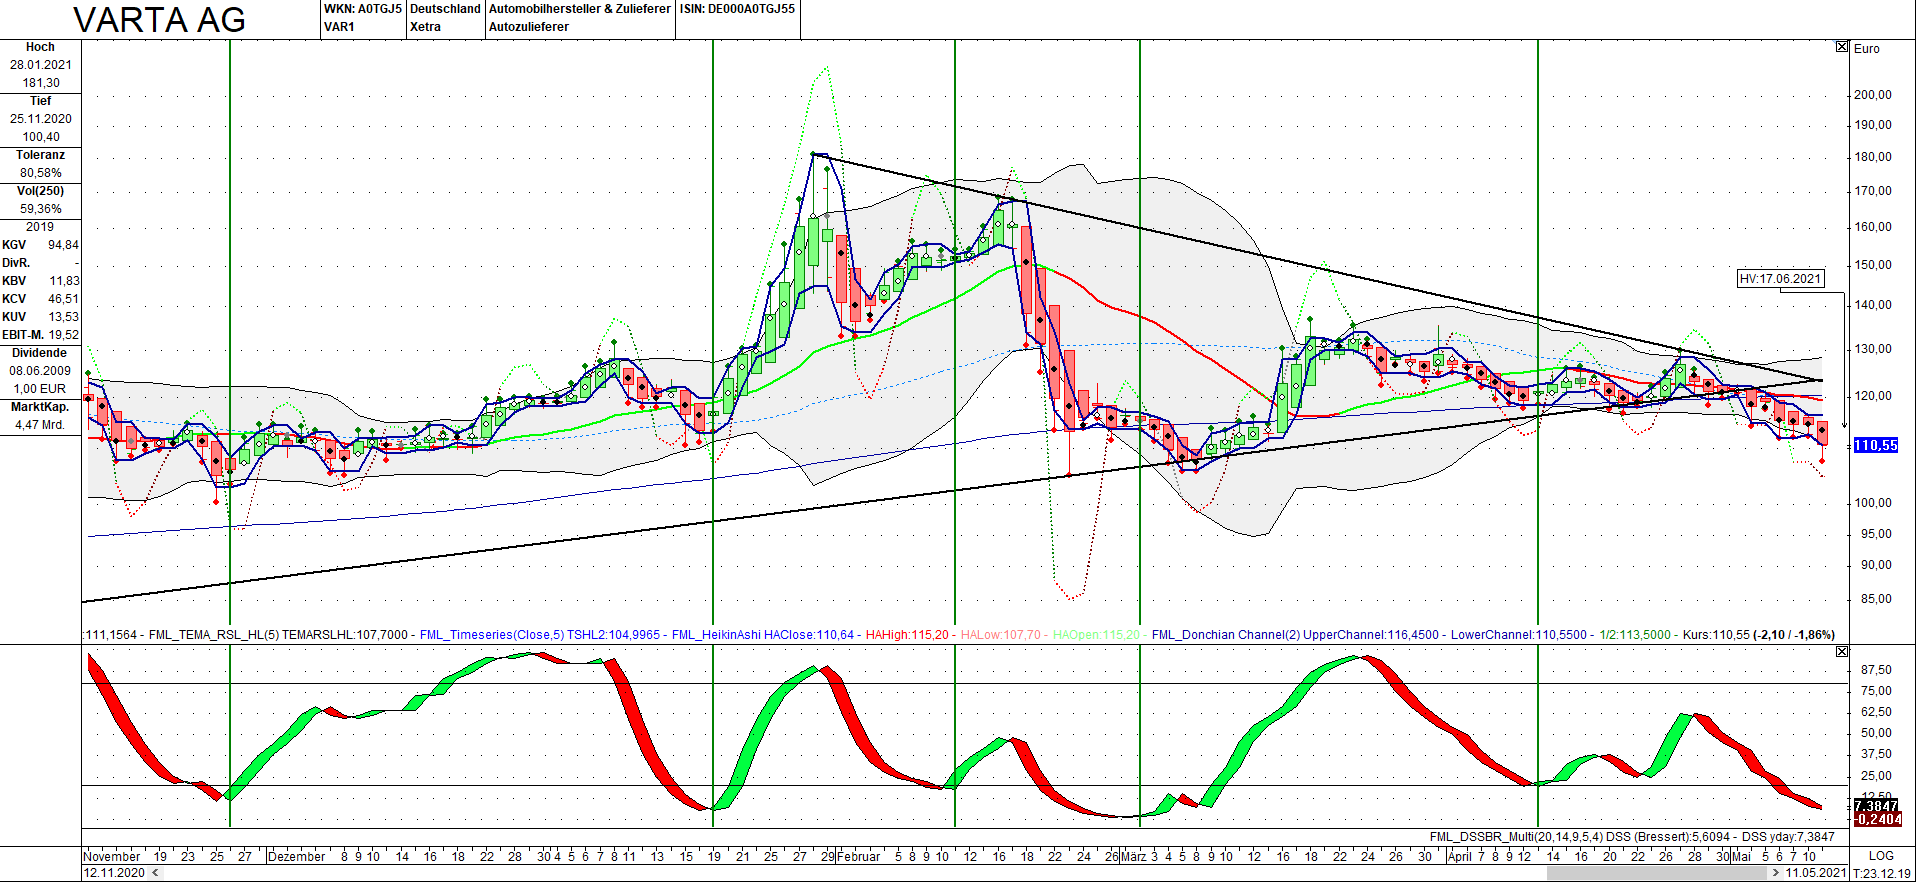This screenshot has height=882, width=1916.
Task: Click the tolerance value 80,58%
Action: pyautogui.click(x=41, y=173)
